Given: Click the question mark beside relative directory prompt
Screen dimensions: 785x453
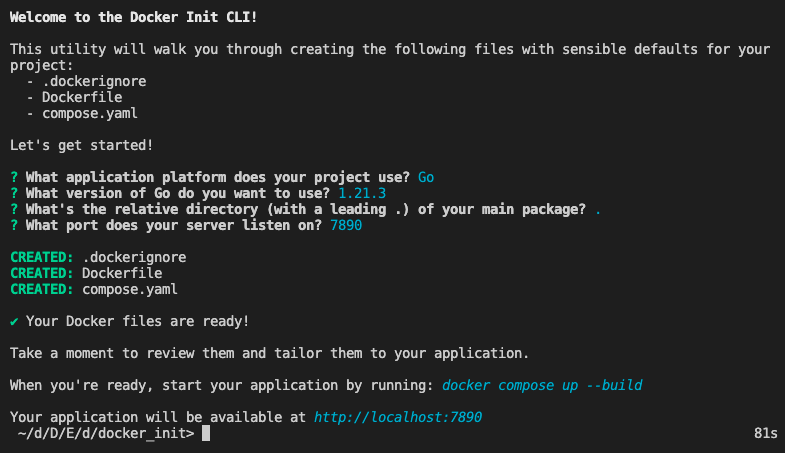Looking at the screenshot, I should click(x=14, y=209).
